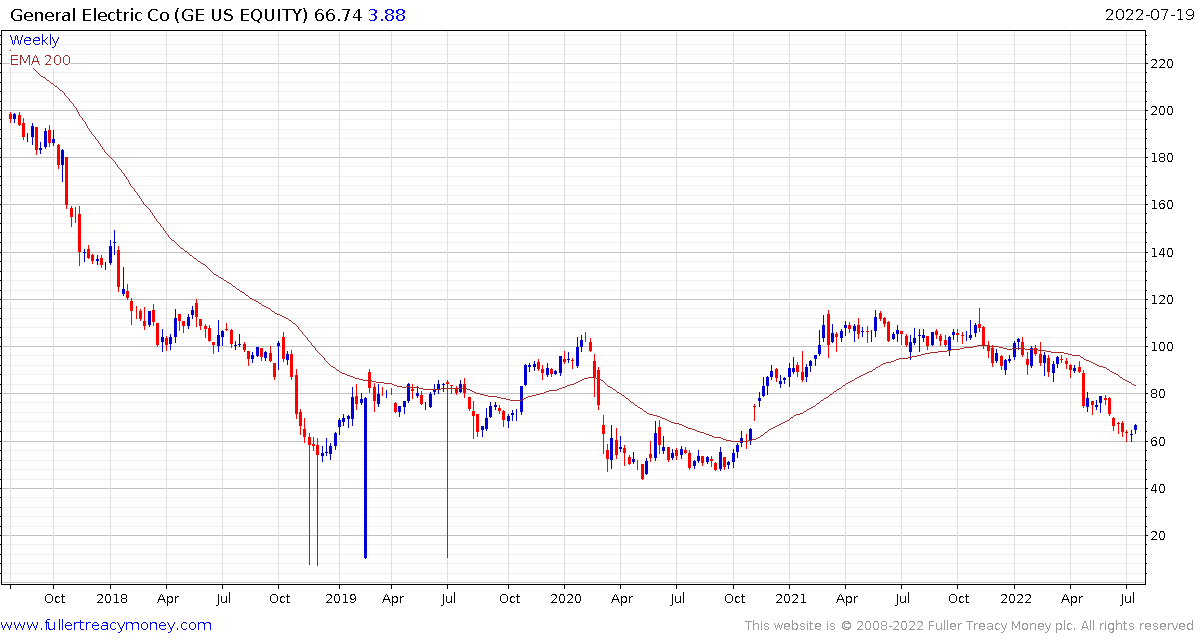Open the www.fullertreacymoney.com link

pos(106,626)
